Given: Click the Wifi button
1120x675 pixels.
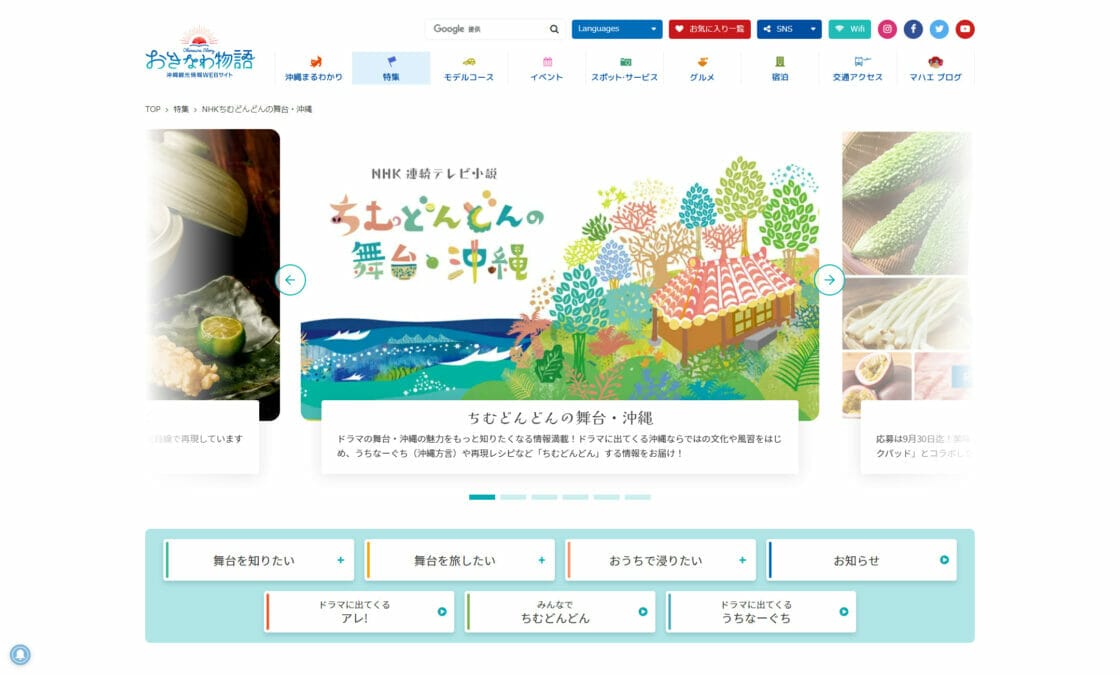Looking at the screenshot, I should coord(849,29).
